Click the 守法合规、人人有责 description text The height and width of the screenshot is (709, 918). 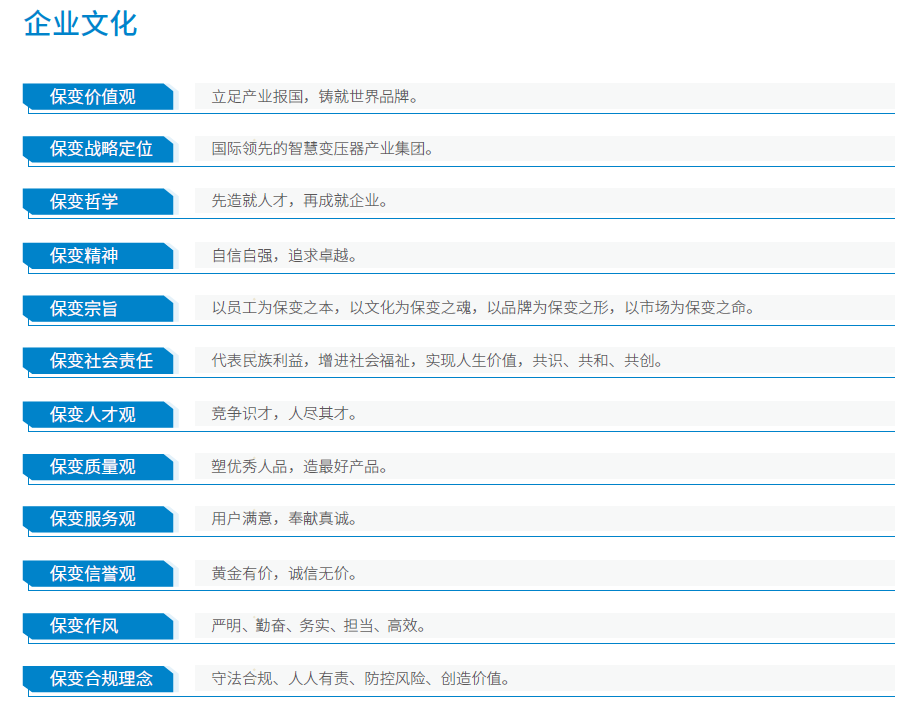click(361, 679)
